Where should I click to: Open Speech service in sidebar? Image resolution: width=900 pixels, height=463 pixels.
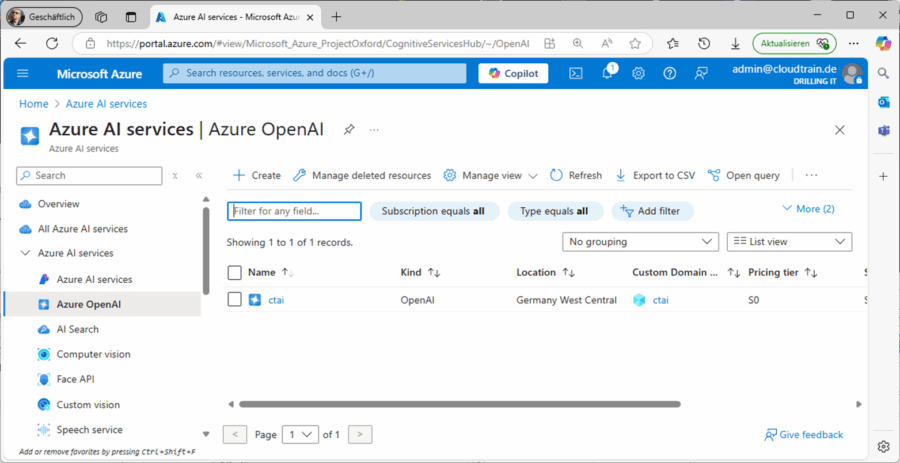(x=89, y=430)
